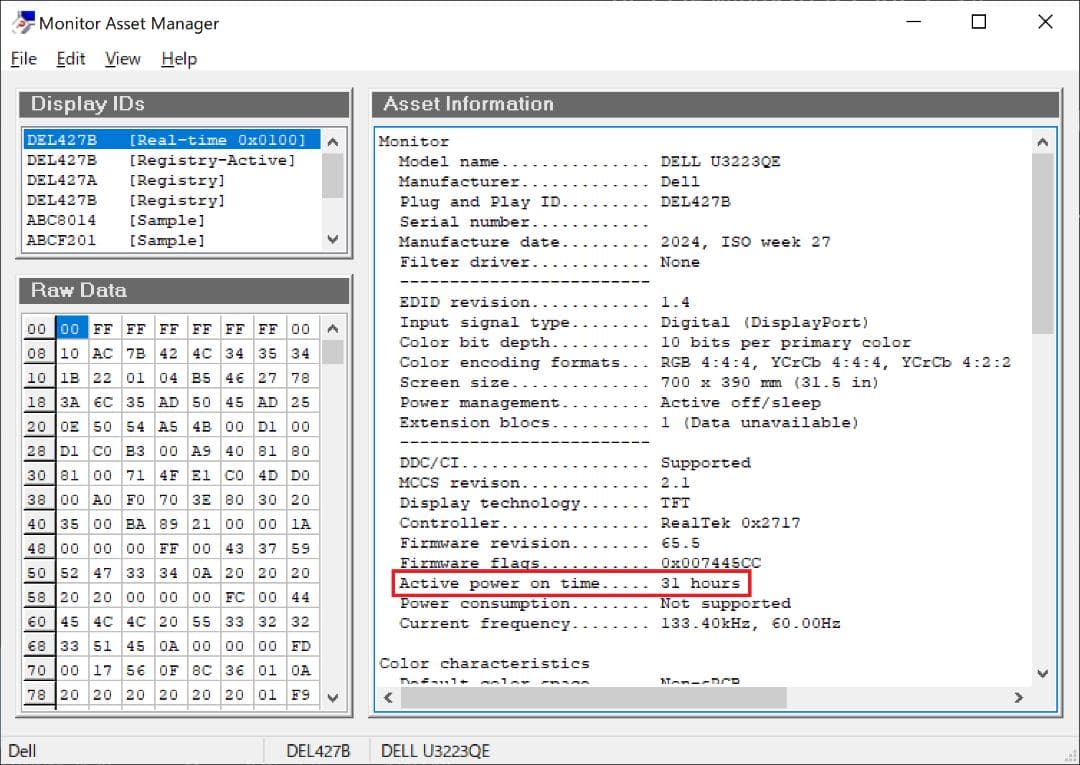This screenshot has height=765, width=1080.
Task: Click the Model name DELL U3223QE line
Action: 590,162
